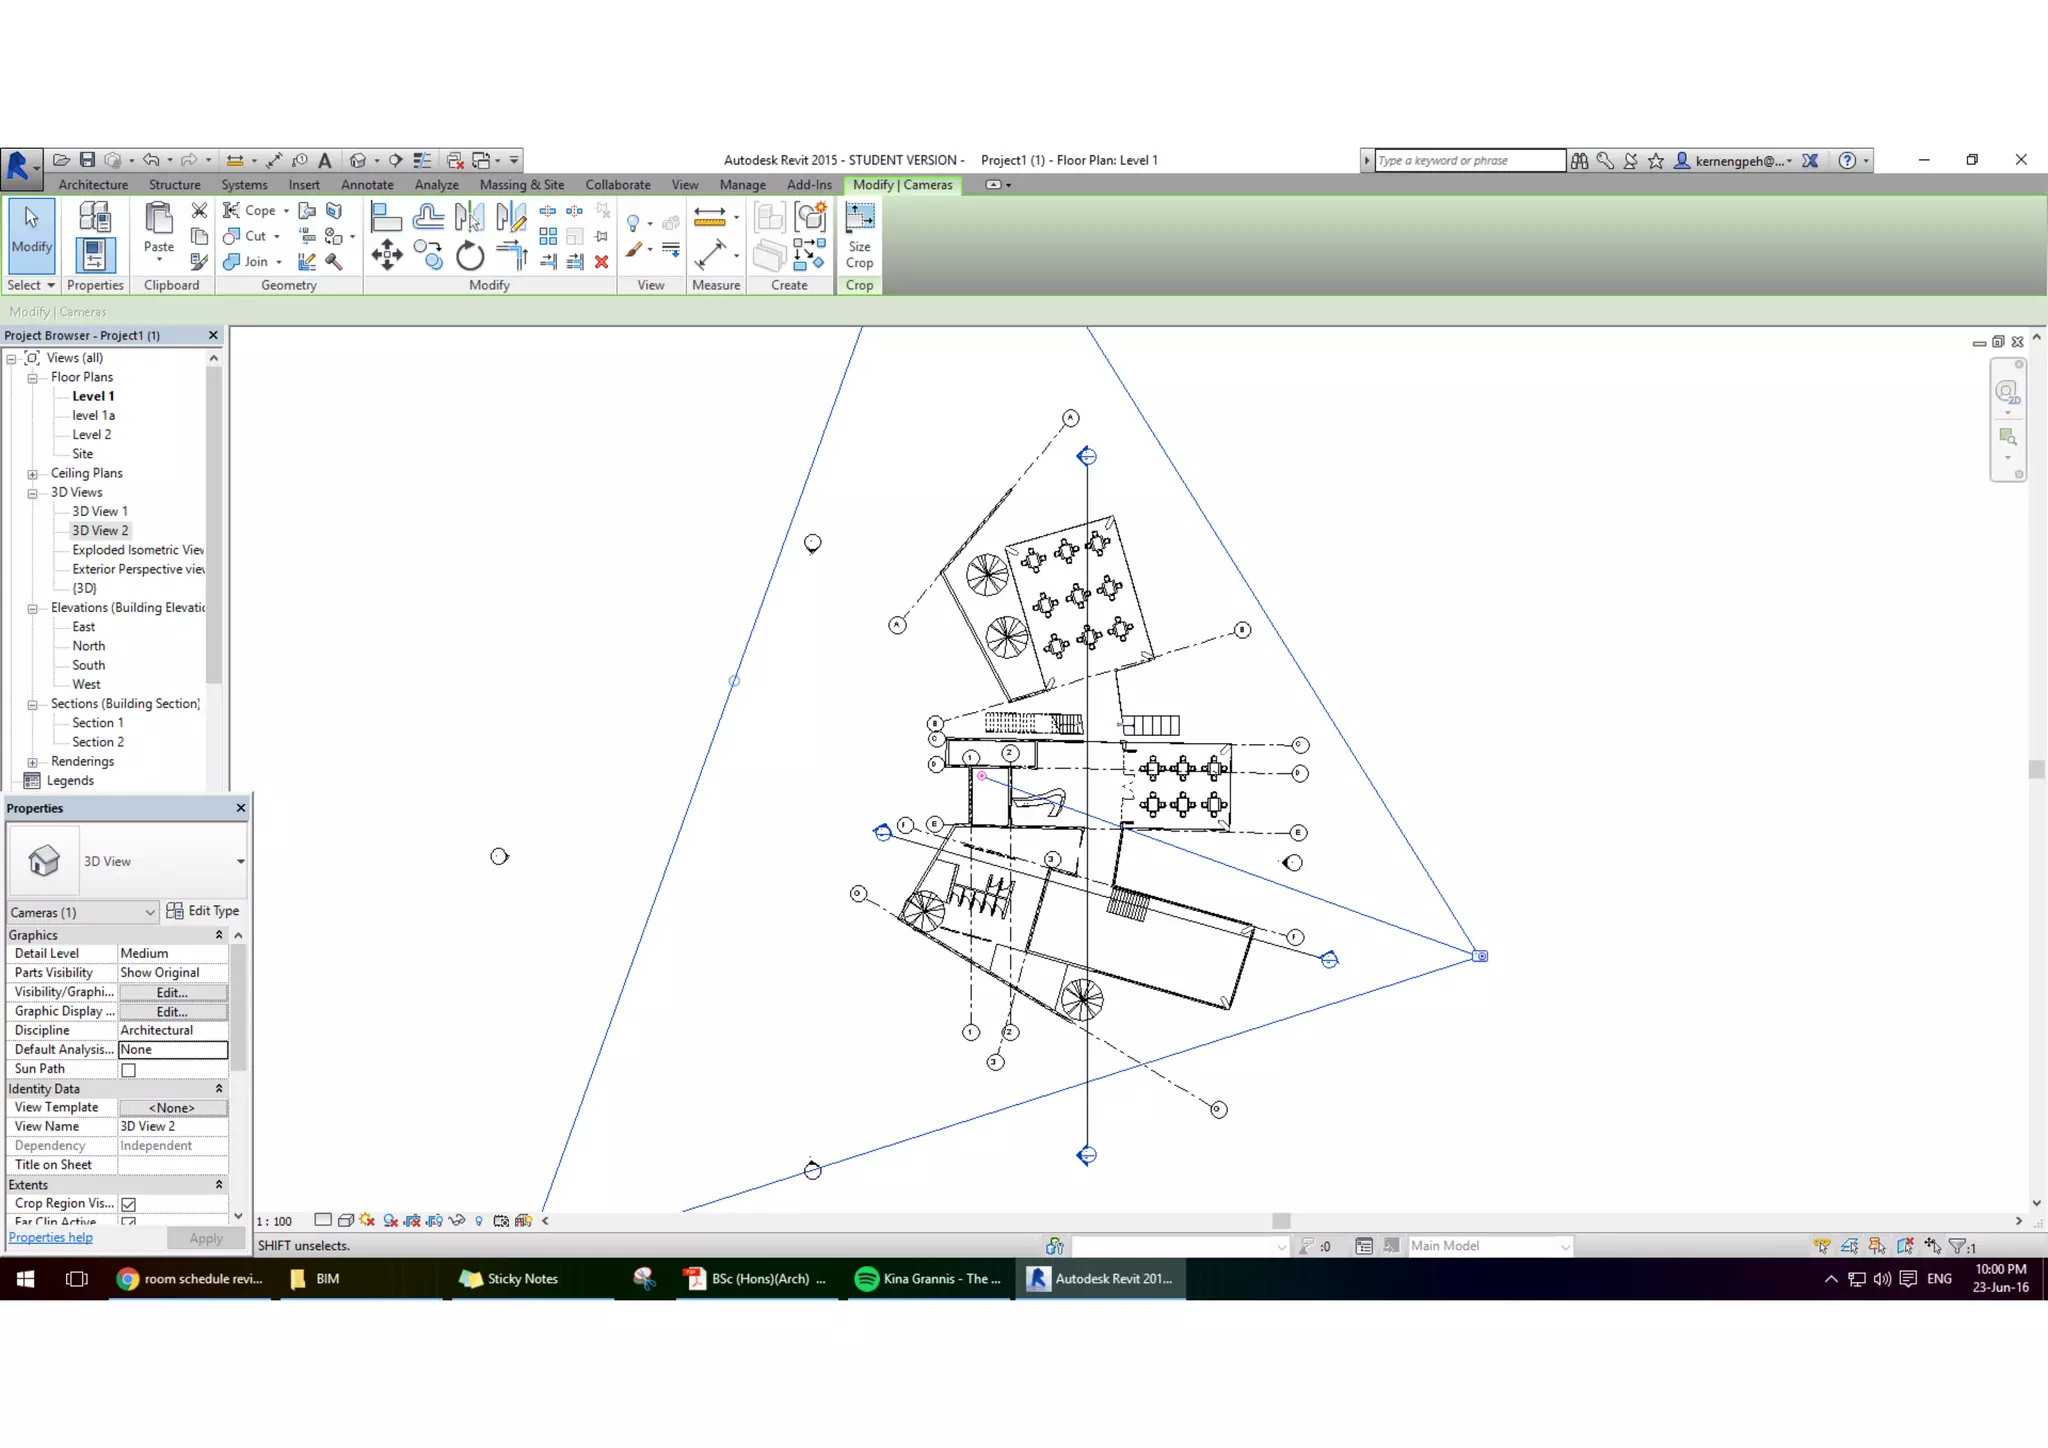The height and width of the screenshot is (1448, 2048).
Task: Open the Annotate ribbon tab
Action: click(x=367, y=185)
